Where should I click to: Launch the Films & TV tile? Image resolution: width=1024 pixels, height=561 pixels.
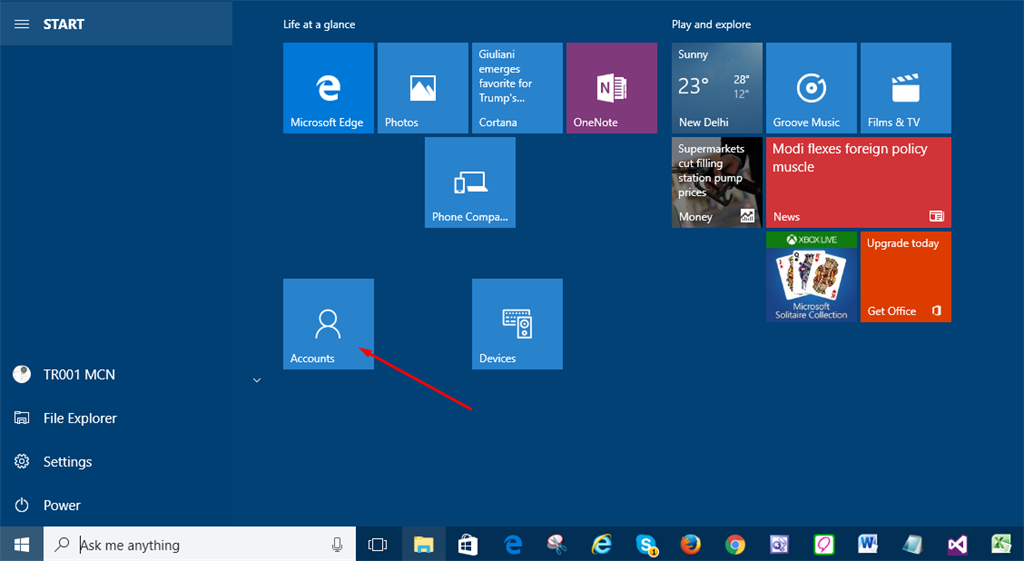[905, 88]
